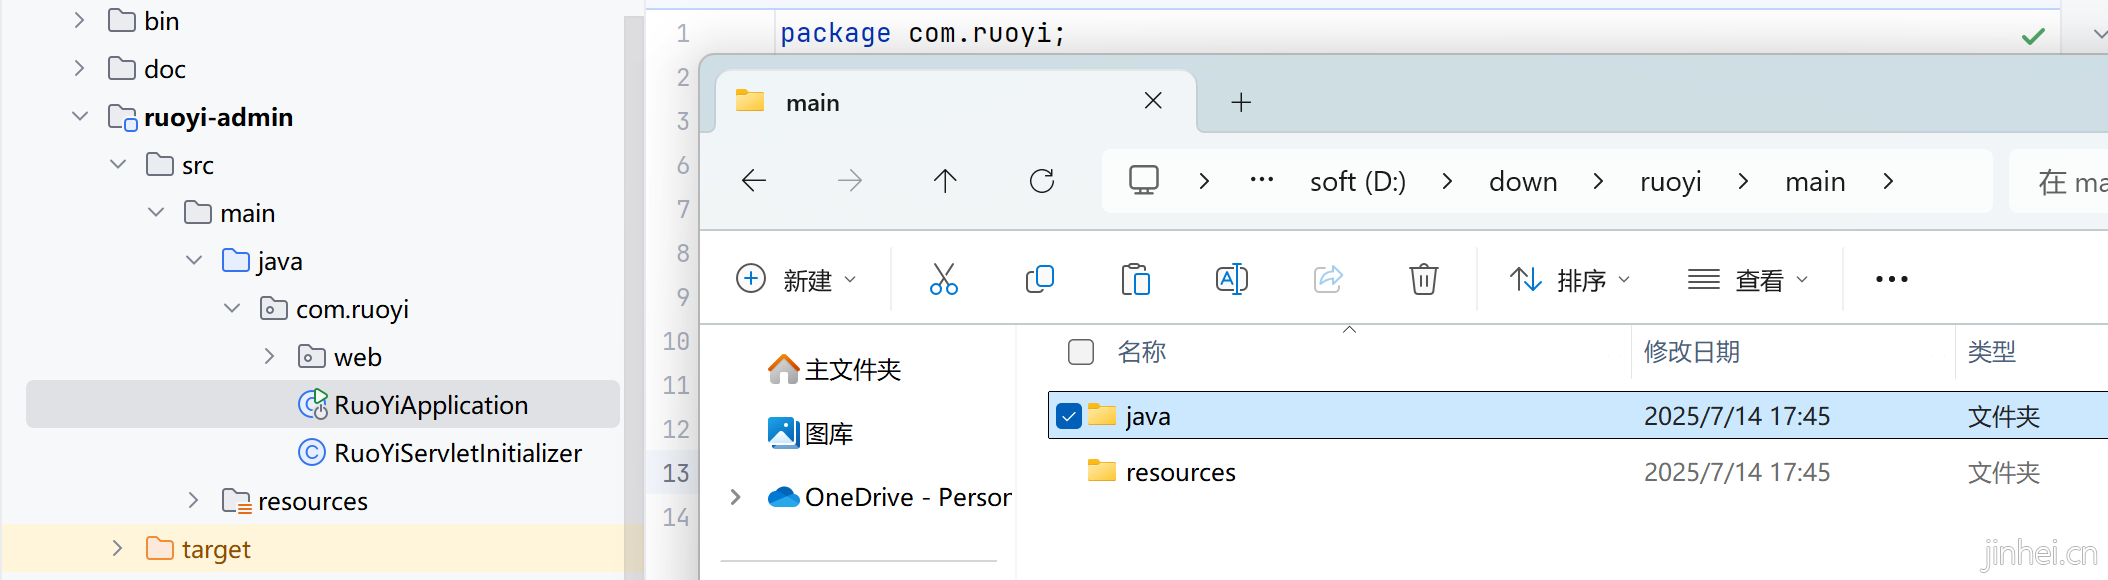Click the main breadcrumb in address bar
The width and height of the screenshot is (2108, 580).
pos(1815,182)
